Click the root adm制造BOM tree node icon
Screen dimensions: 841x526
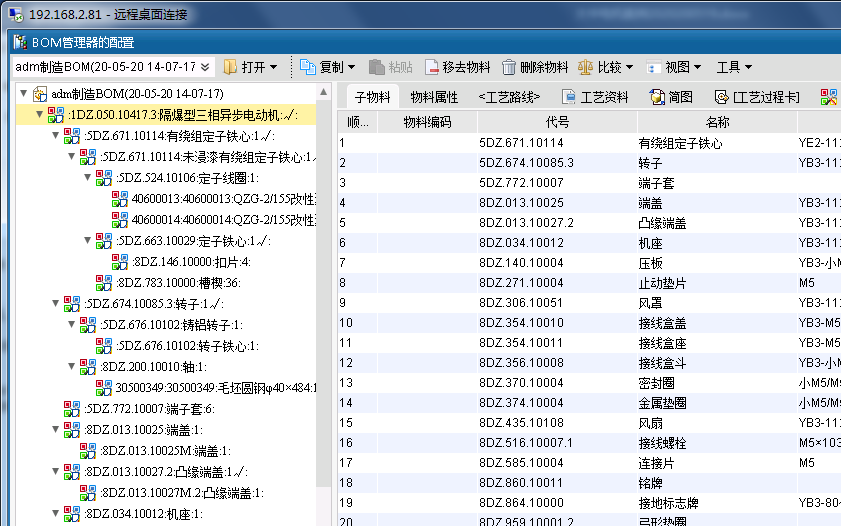(x=40, y=94)
